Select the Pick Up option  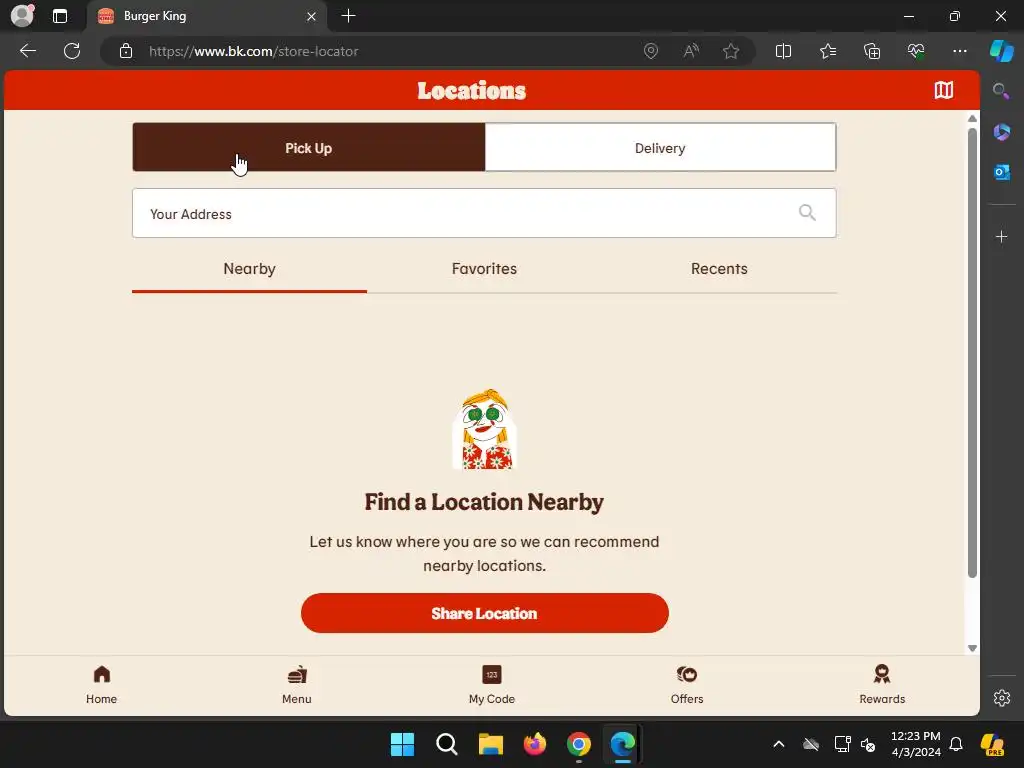click(309, 148)
